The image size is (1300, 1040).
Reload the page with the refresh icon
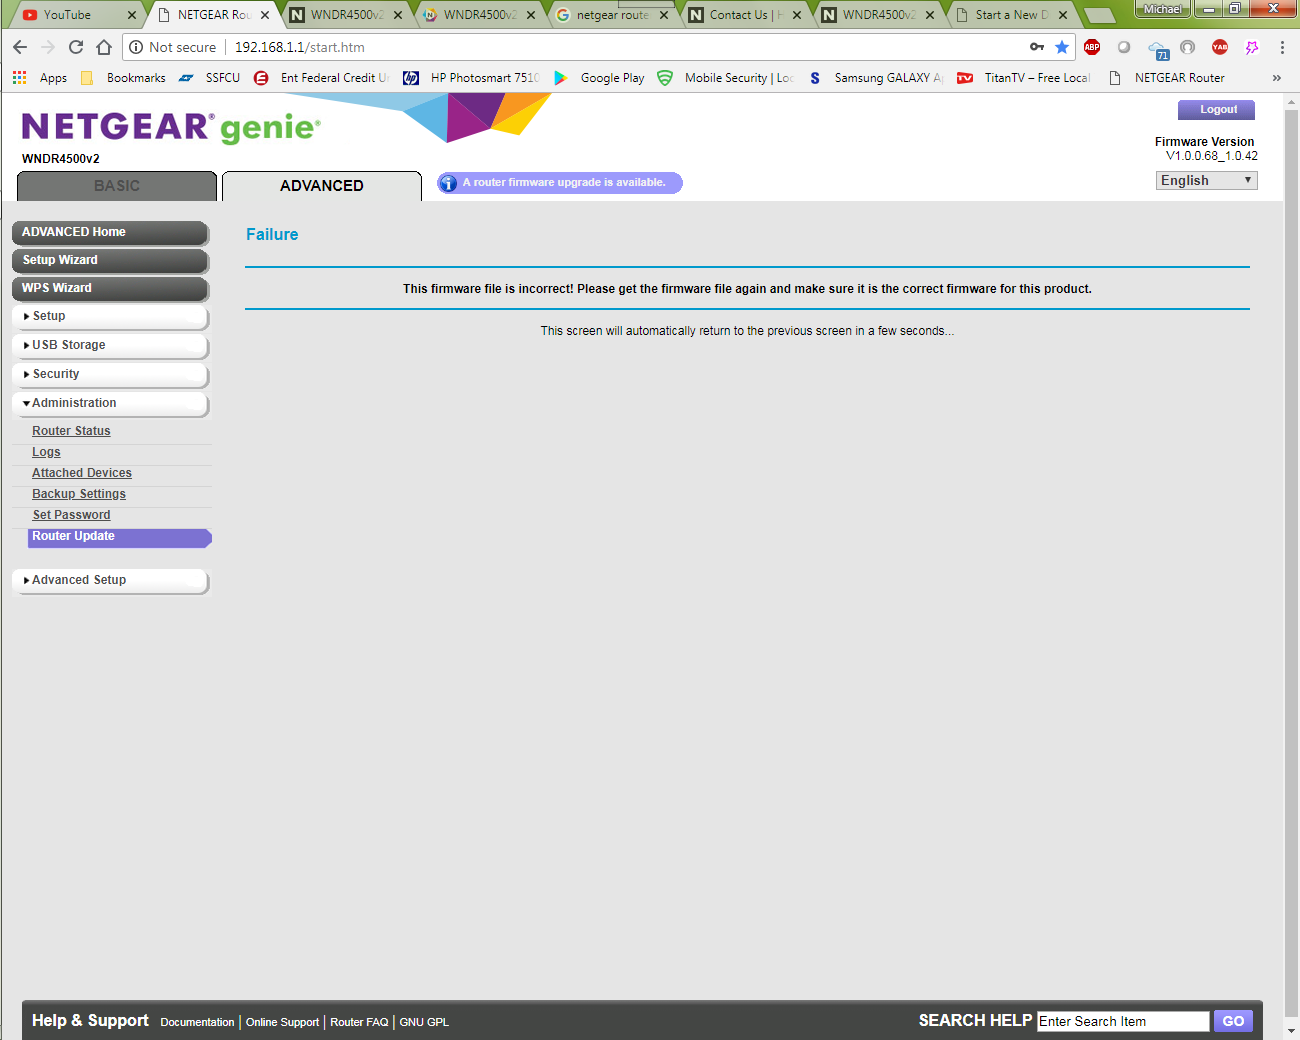(x=76, y=47)
